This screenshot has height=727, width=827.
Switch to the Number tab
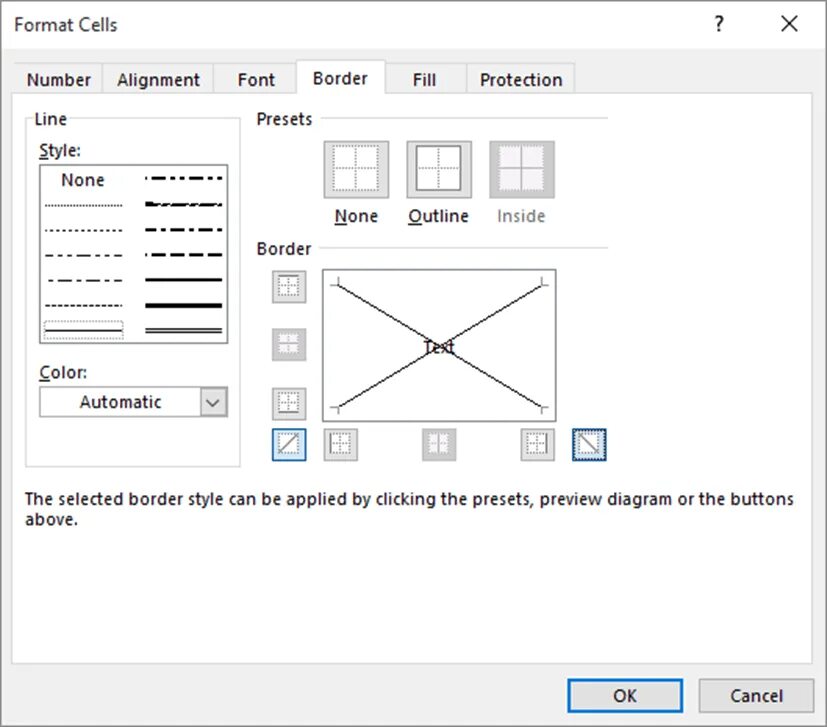coord(58,80)
